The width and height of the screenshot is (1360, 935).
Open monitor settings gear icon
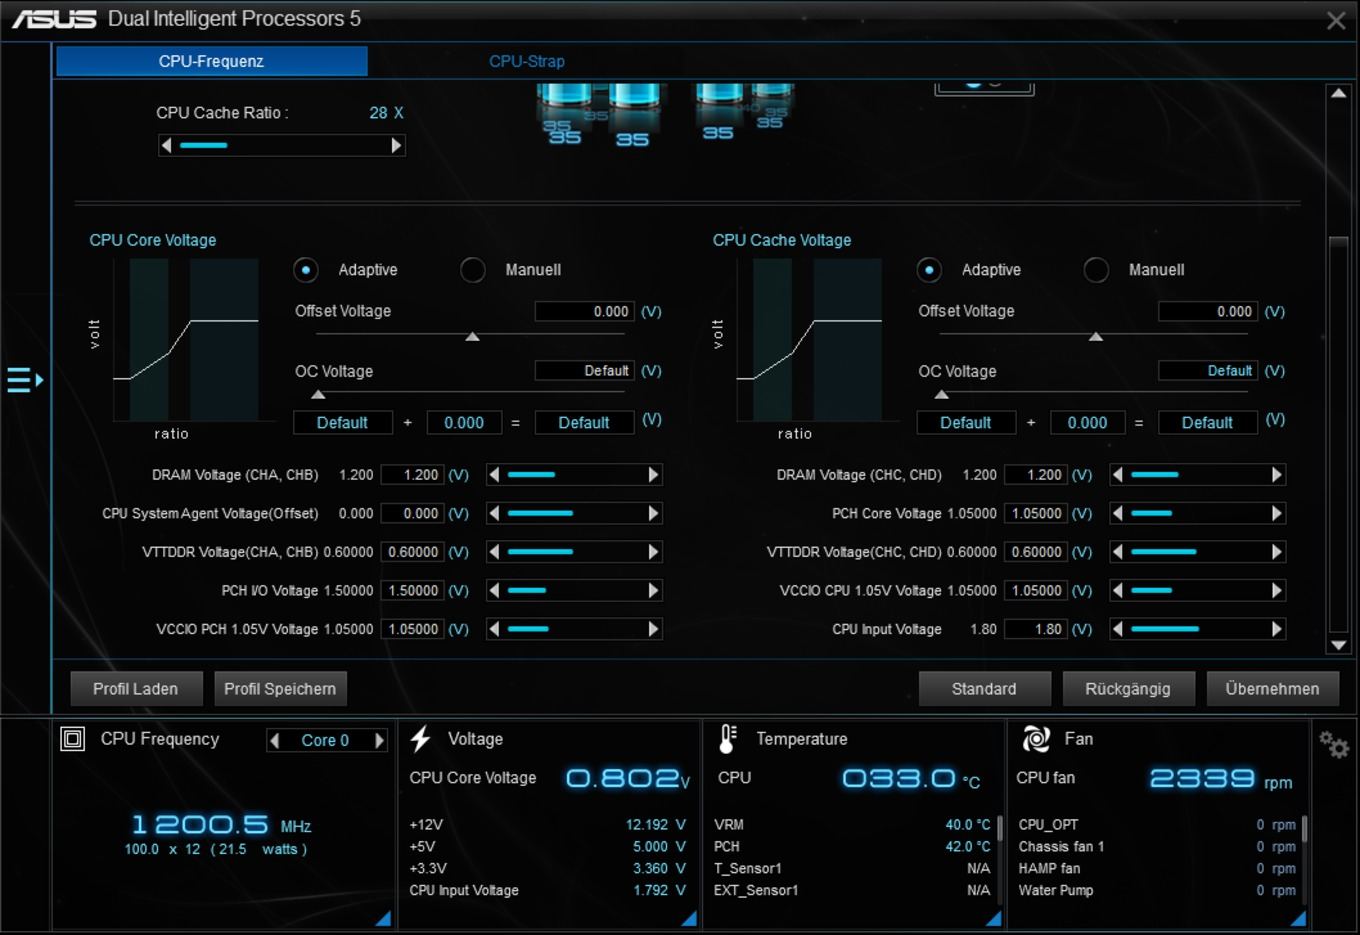tap(1333, 744)
